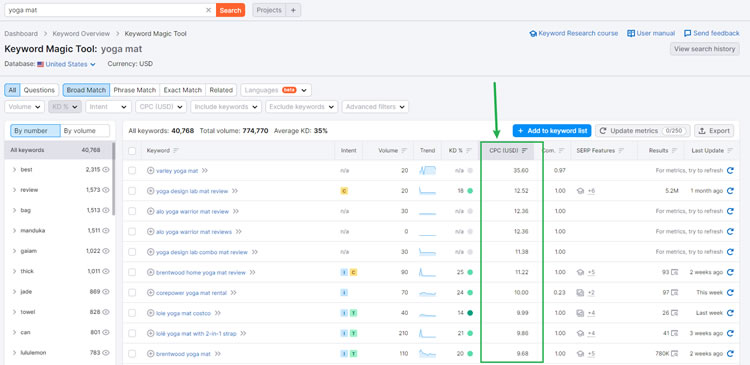This screenshot has height=365, width=750.
Task: Clear the yoga mat search field
Action: (x=209, y=10)
